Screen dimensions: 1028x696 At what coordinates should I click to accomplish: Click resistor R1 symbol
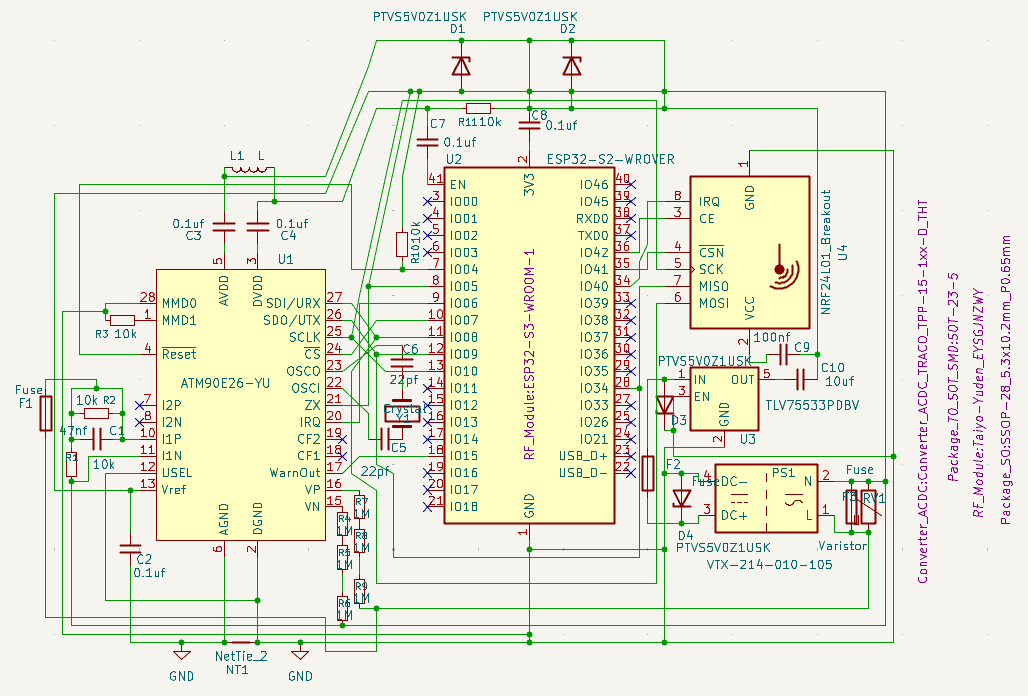(71, 464)
